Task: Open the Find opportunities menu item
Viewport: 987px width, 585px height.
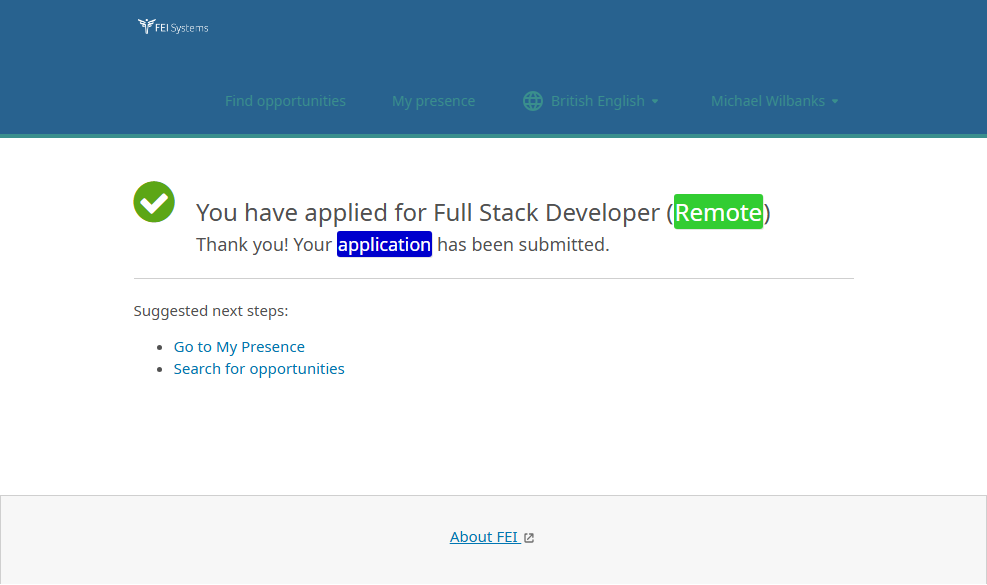Action: [x=285, y=101]
